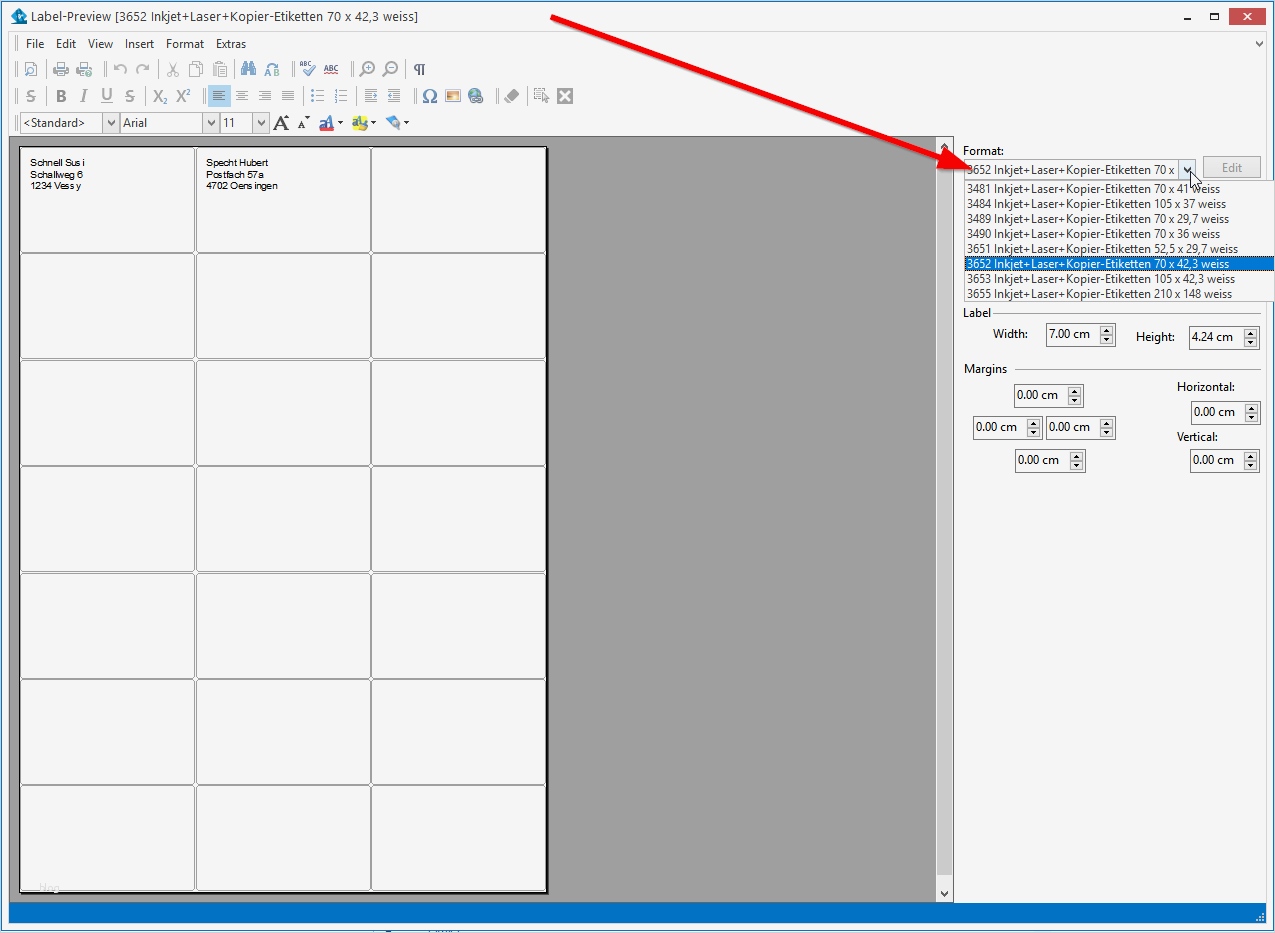Click the Paste clipboard icon
Screen dimensions: 1275x933
220,69
